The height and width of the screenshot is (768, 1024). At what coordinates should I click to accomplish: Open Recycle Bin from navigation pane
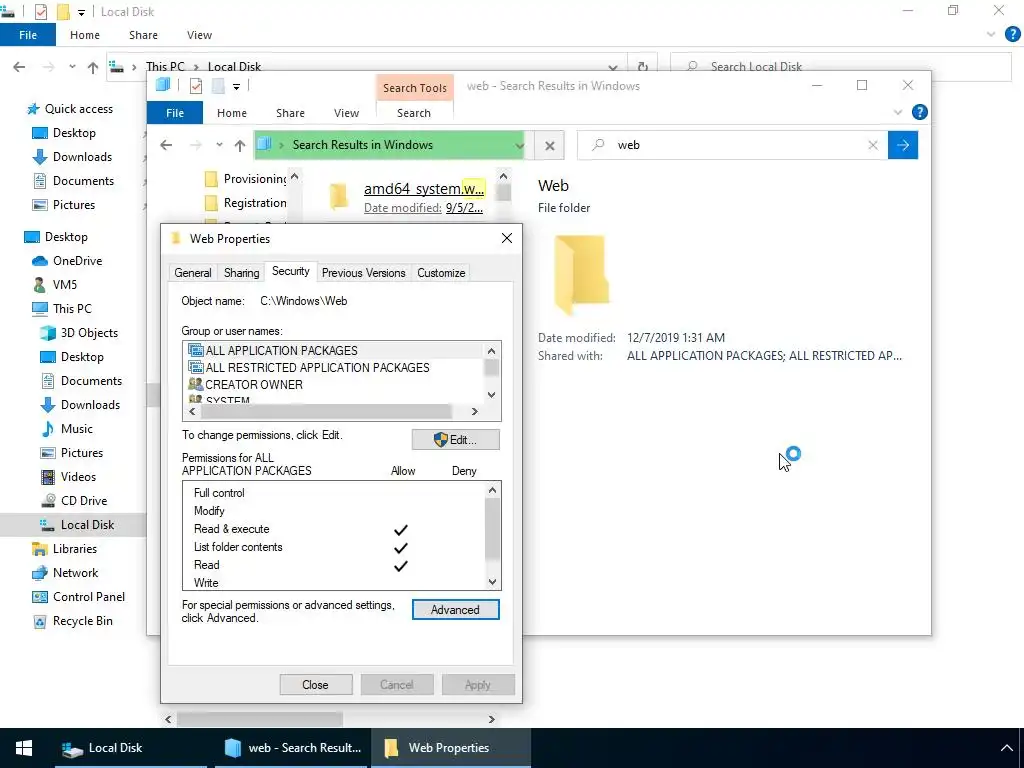pyautogui.click(x=72, y=621)
